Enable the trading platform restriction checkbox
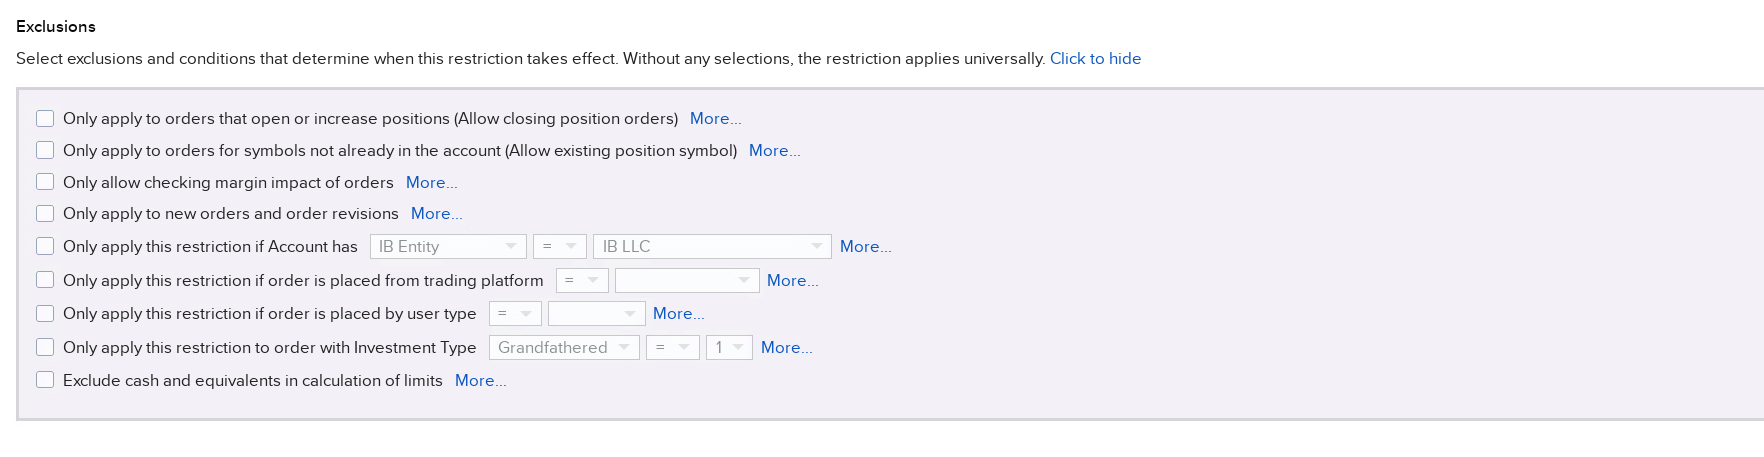 [x=45, y=280]
